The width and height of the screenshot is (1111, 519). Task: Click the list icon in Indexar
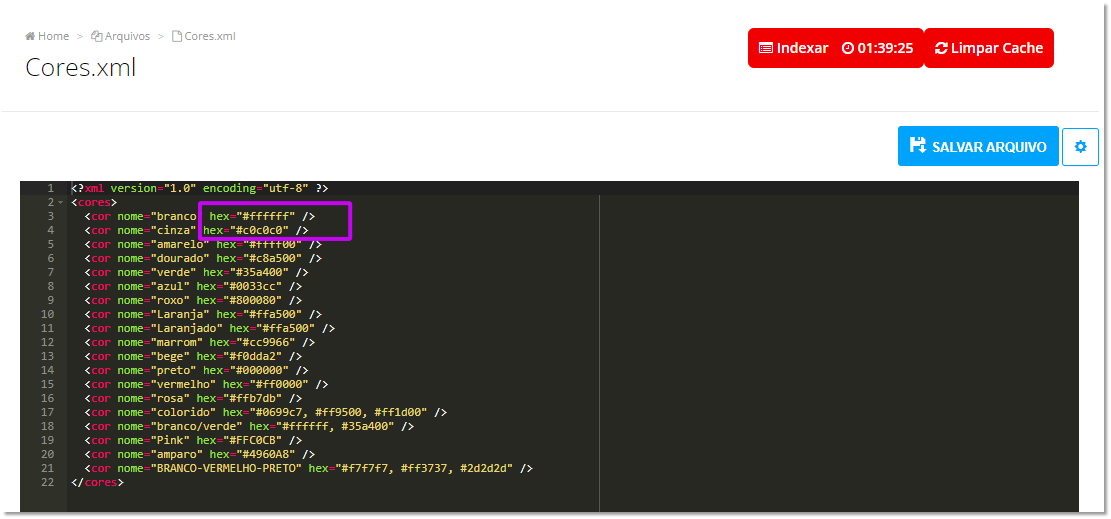point(765,48)
